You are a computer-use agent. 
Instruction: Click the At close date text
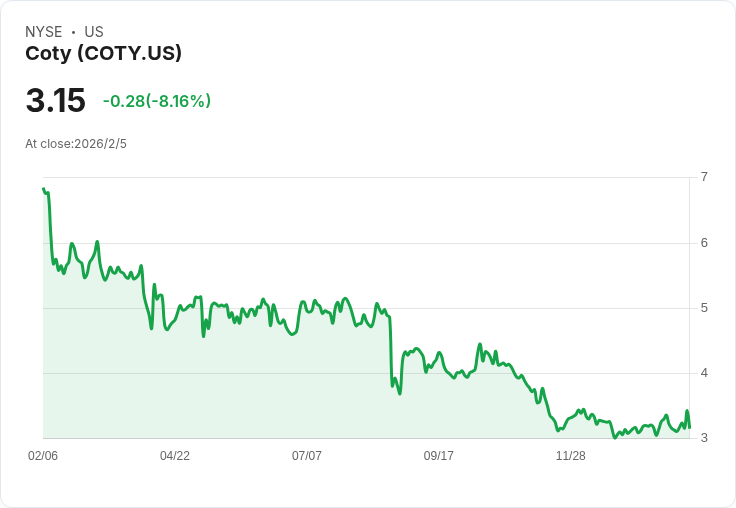[76, 144]
